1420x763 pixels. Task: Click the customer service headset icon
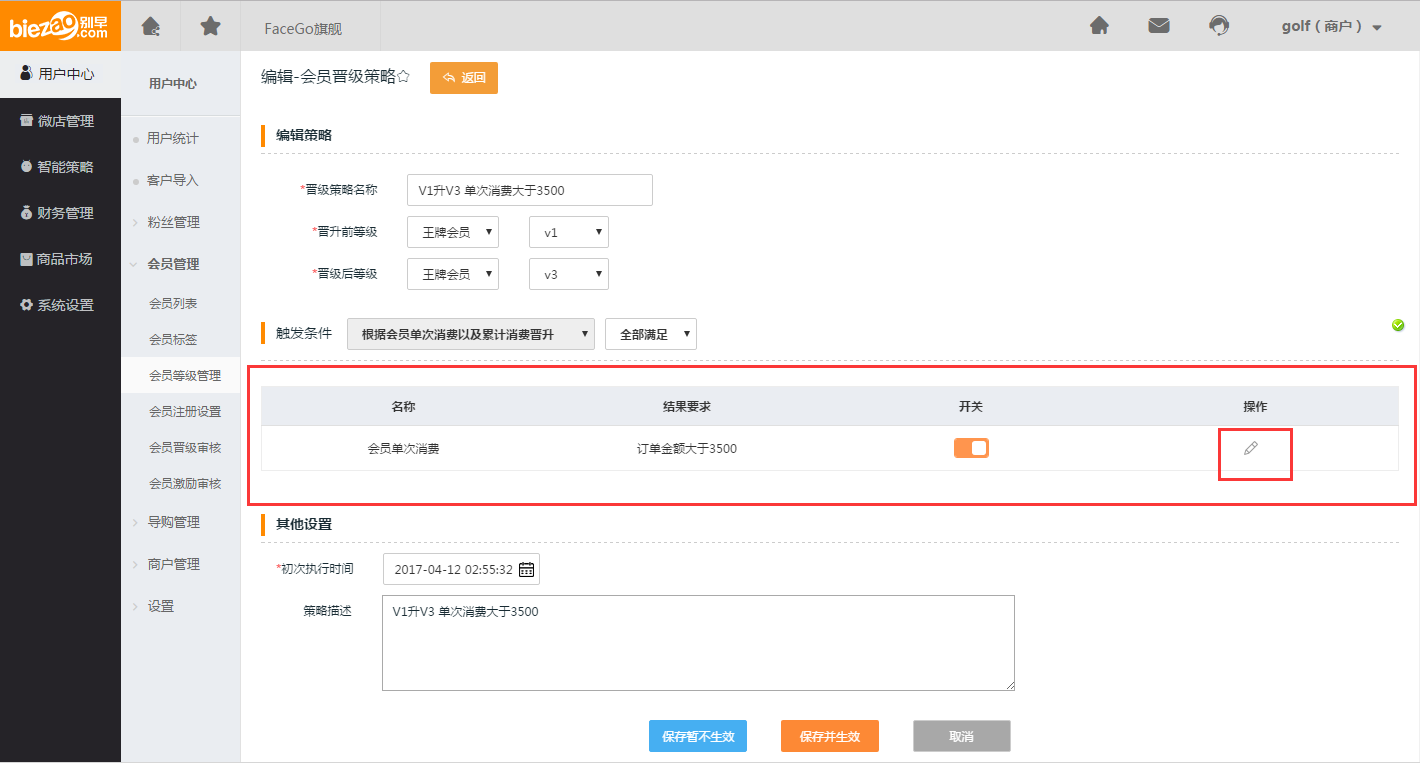point(1219,27)
